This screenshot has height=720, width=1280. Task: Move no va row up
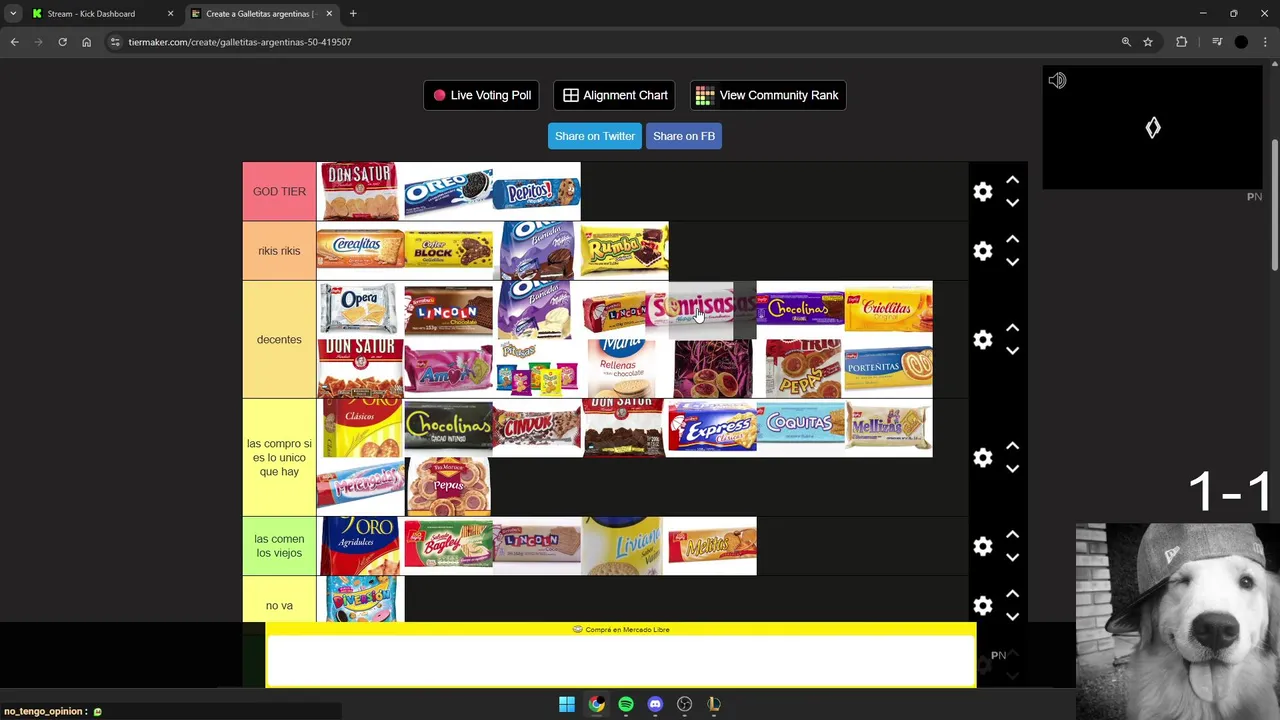pos(1012,594)
